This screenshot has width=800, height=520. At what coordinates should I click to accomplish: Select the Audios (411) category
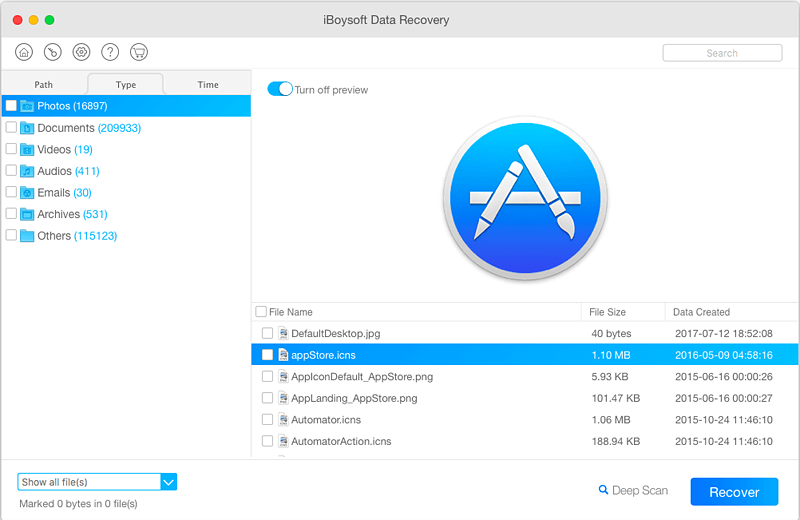68,171
